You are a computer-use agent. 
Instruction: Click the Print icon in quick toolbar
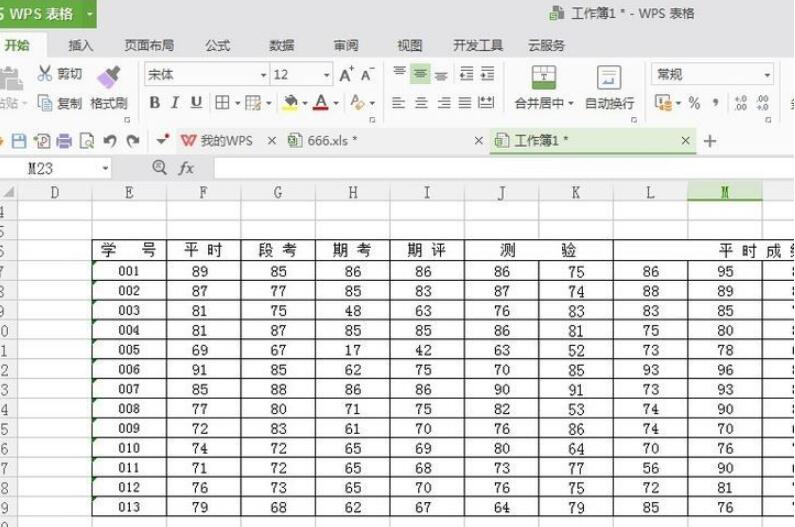coord(64,140)
